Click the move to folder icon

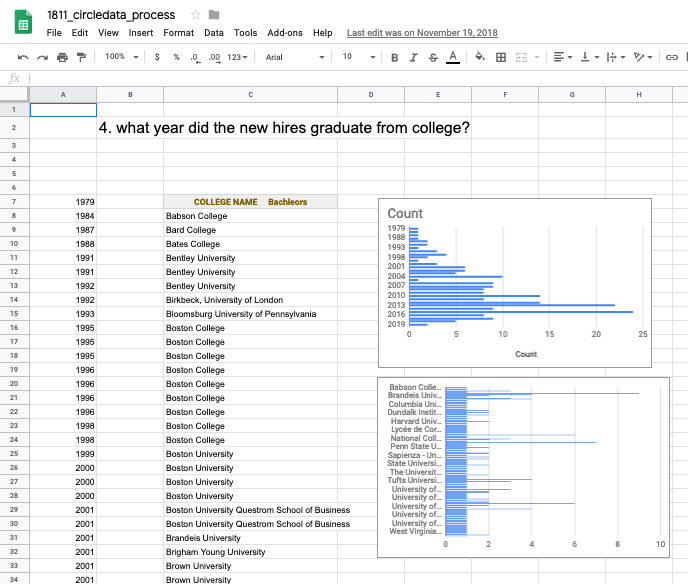(x=214, y=15)
